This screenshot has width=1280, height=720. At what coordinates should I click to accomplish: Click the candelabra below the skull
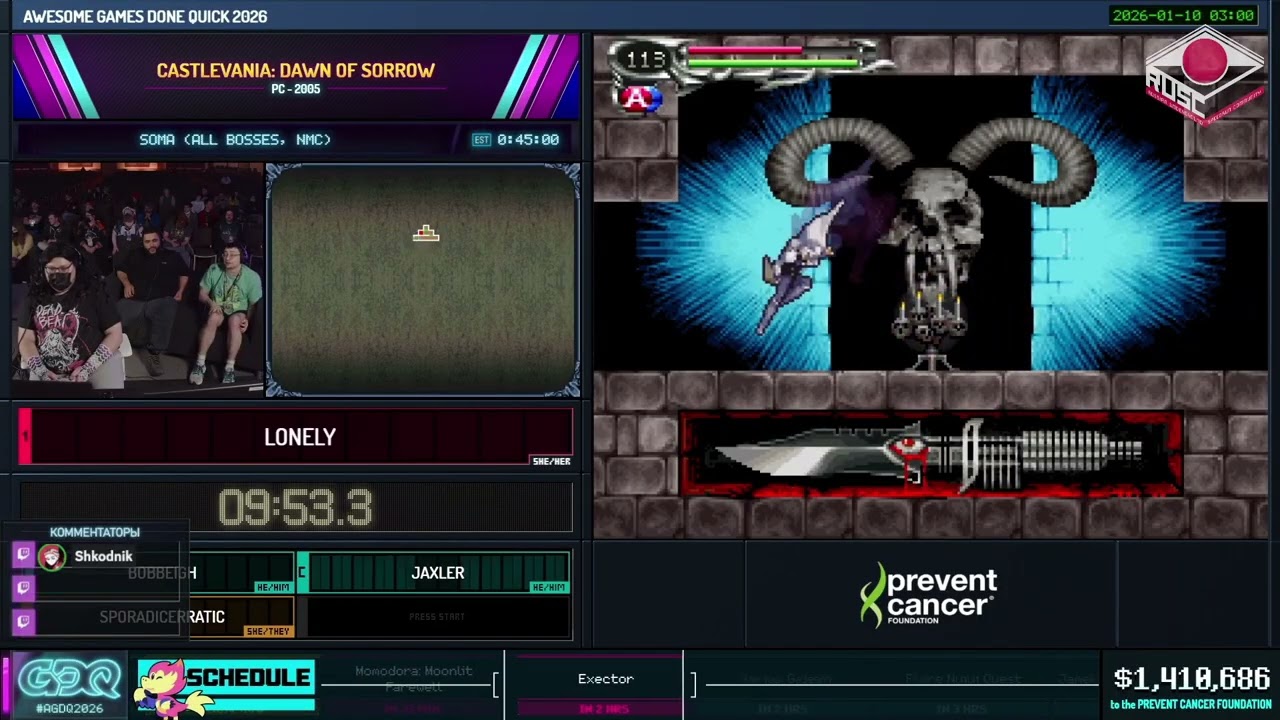click(x=930, y=330)
